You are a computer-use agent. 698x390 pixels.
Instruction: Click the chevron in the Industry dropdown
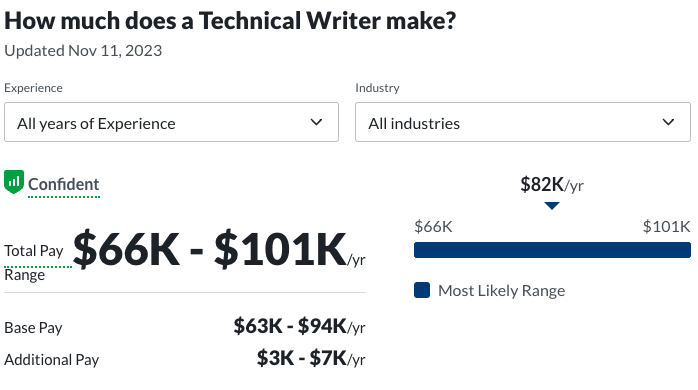[668, 122]
